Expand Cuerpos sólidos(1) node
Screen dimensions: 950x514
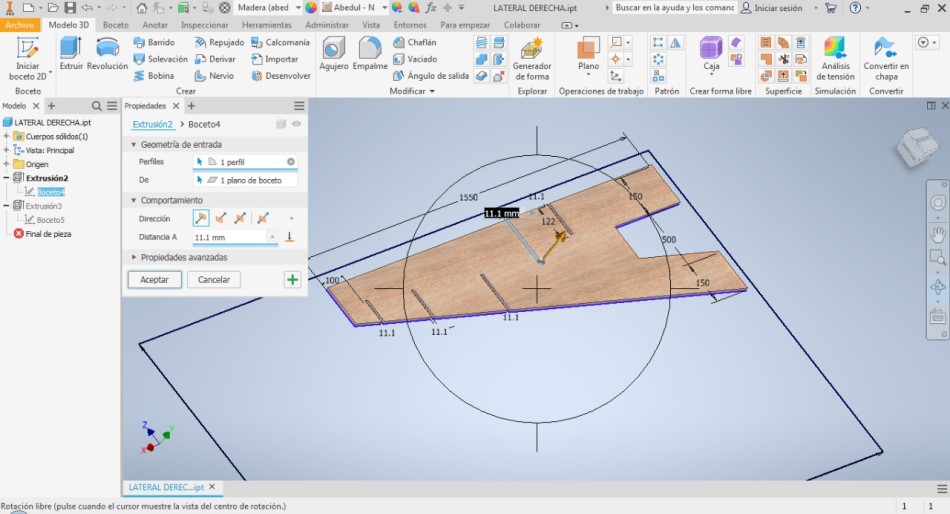pyautogui.click(x=6, y=136)
